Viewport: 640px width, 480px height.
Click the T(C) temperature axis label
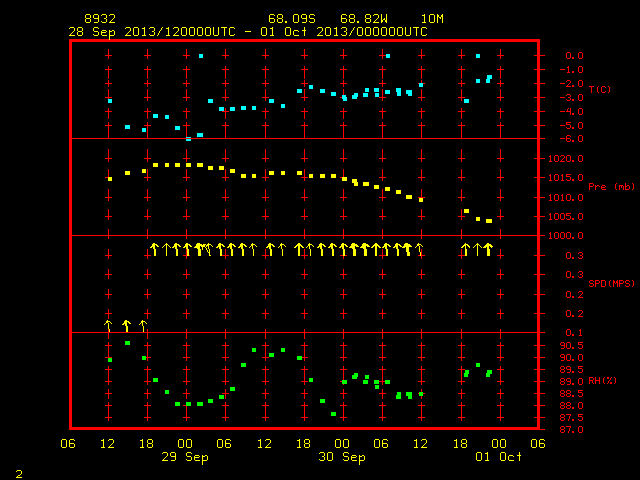pos(600,89)
